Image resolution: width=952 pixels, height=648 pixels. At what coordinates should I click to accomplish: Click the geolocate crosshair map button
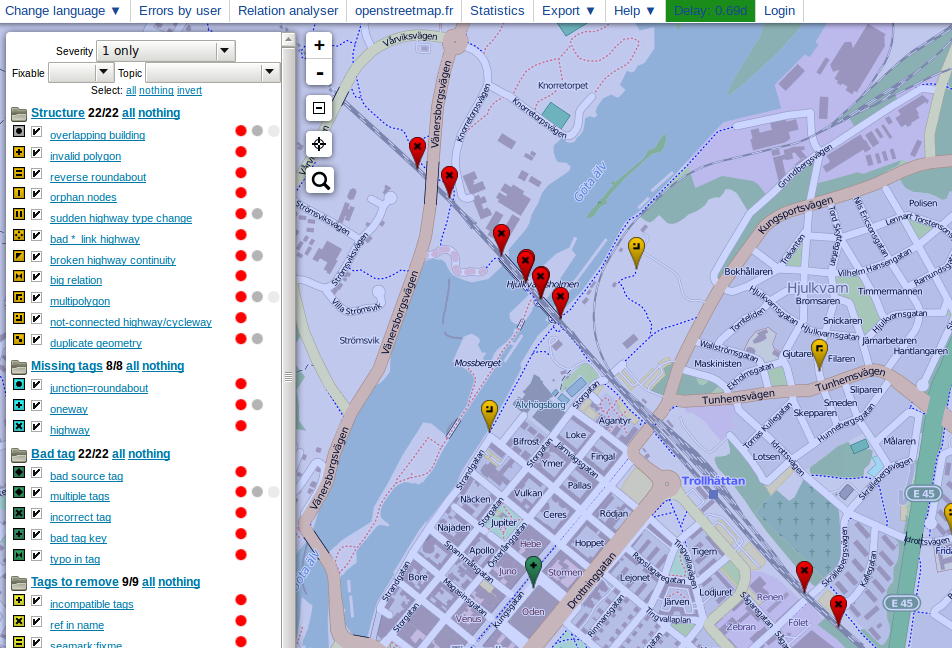[319, 144]
